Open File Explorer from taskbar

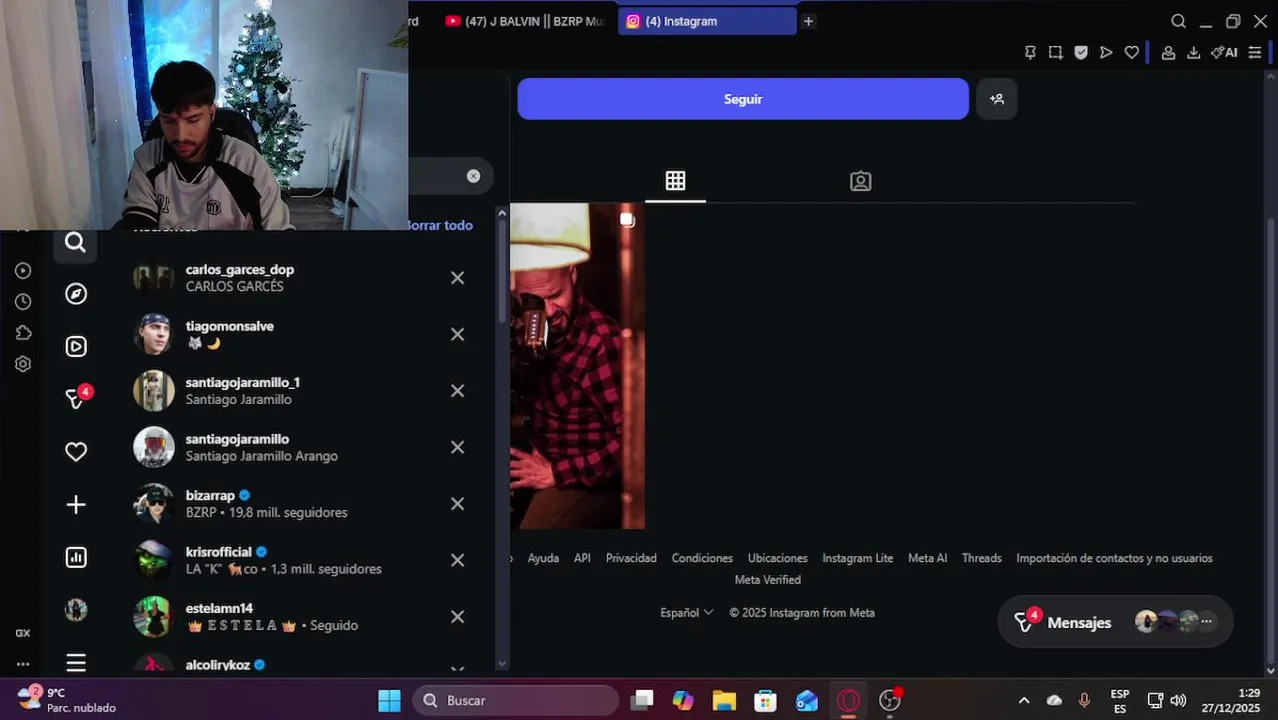pyautogui.click(x=724, y=701)
